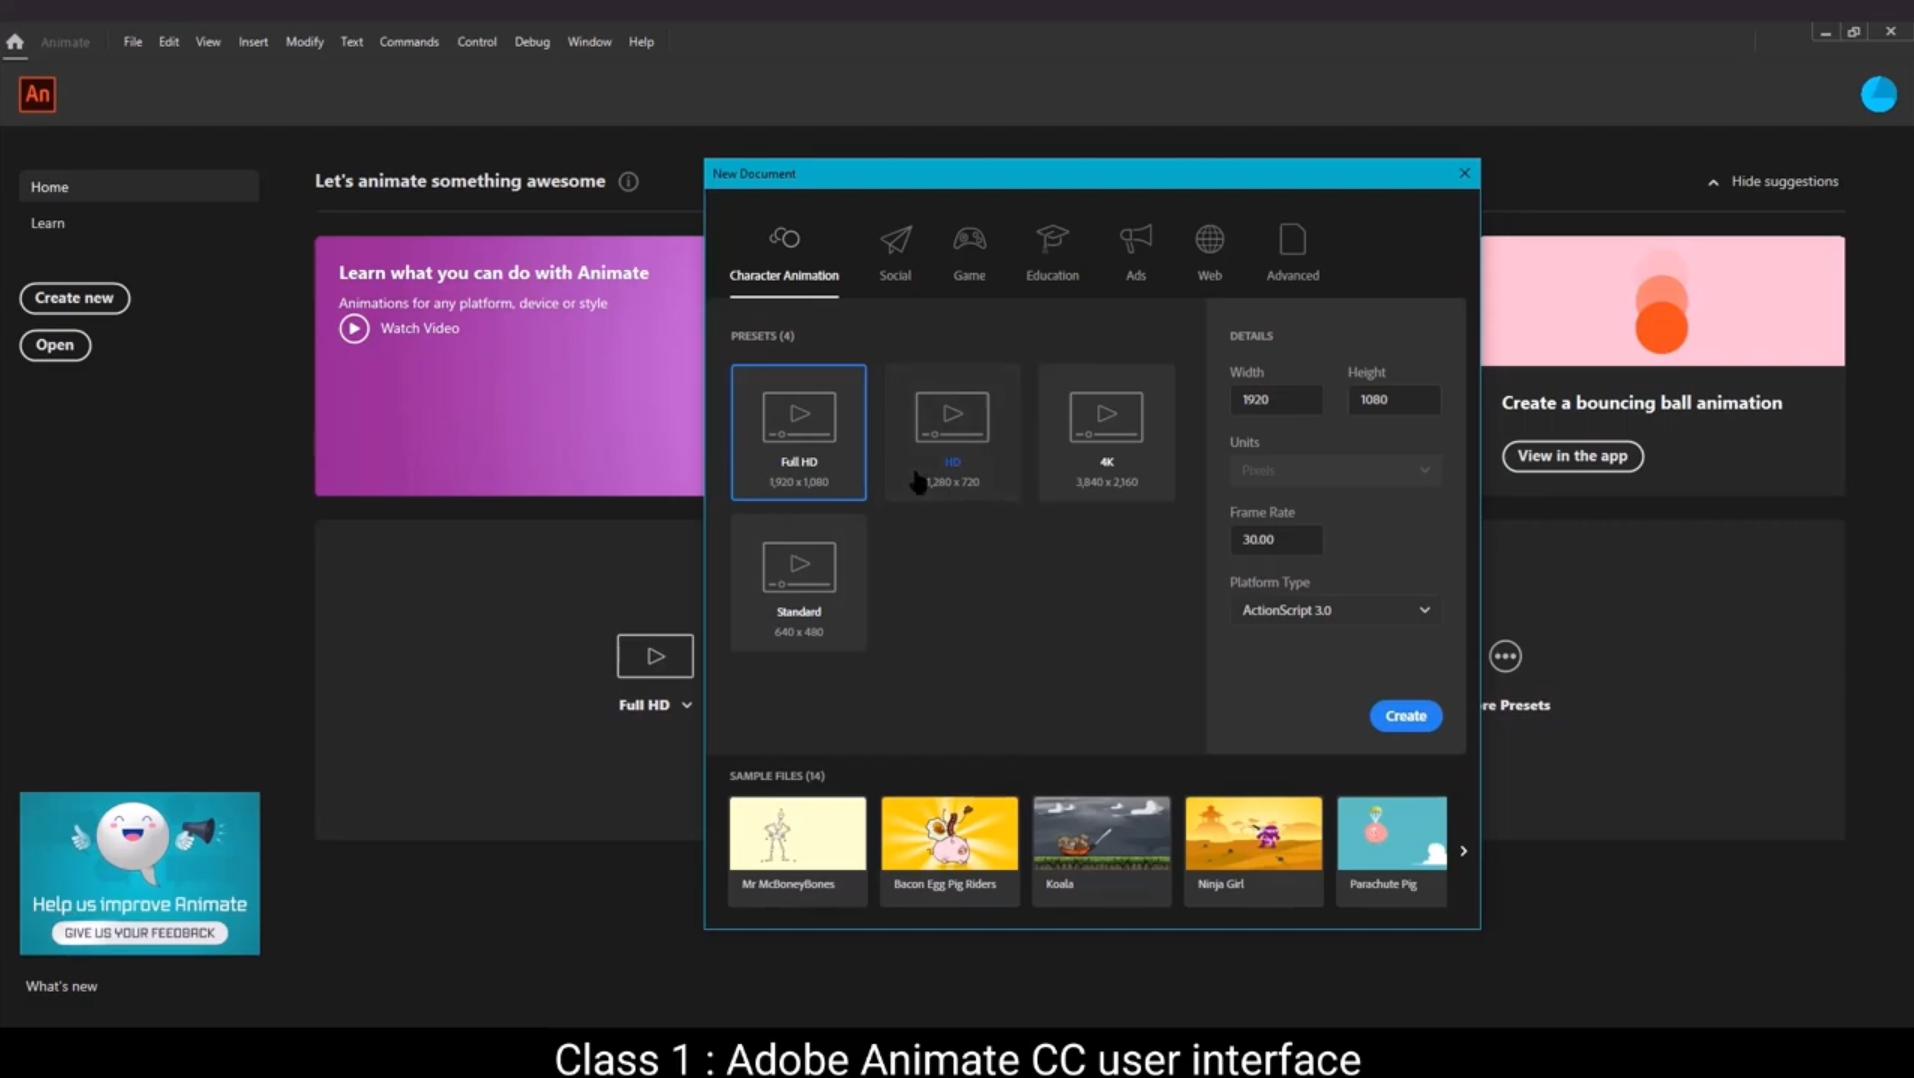Choose the Full HD 1920 x 1080 preset
Image resolution: width=1914 pixels, height=1078 pixels.
[798, 432]
